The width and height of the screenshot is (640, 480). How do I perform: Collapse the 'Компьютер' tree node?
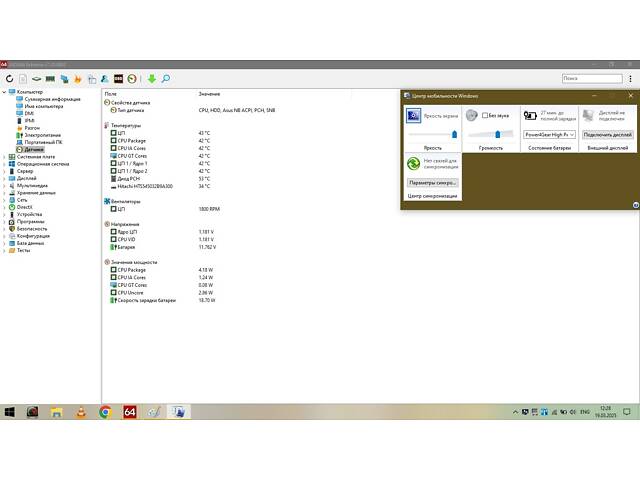tap(4, 92)
